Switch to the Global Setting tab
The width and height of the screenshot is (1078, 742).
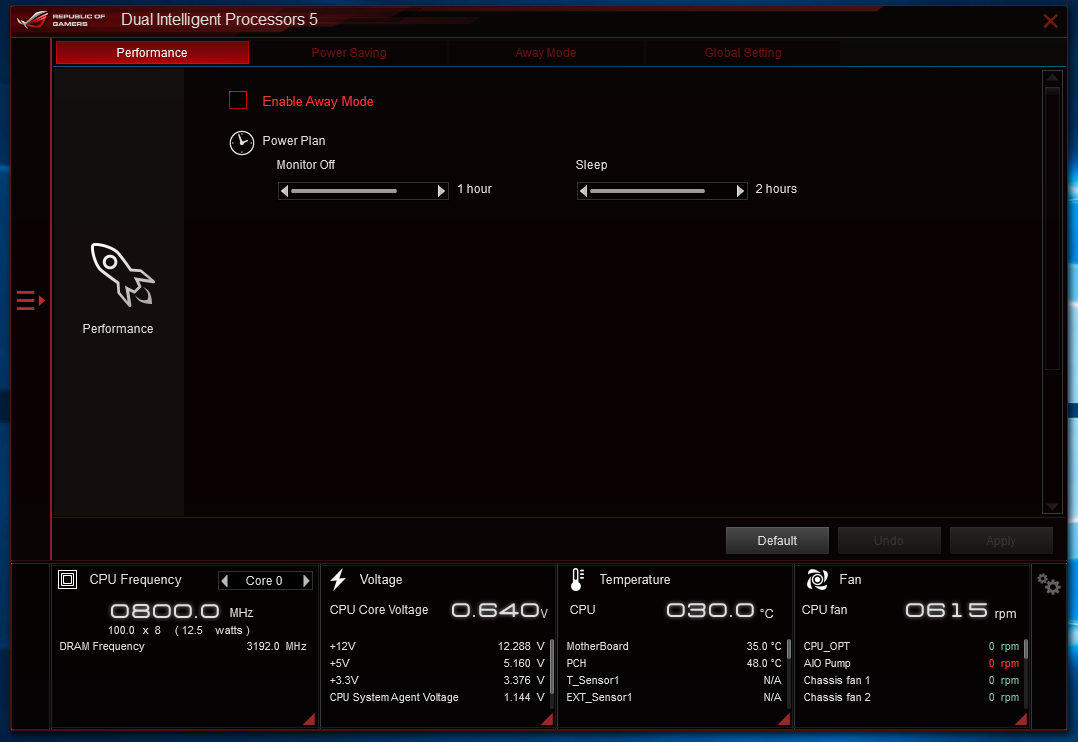pos(743,53)
